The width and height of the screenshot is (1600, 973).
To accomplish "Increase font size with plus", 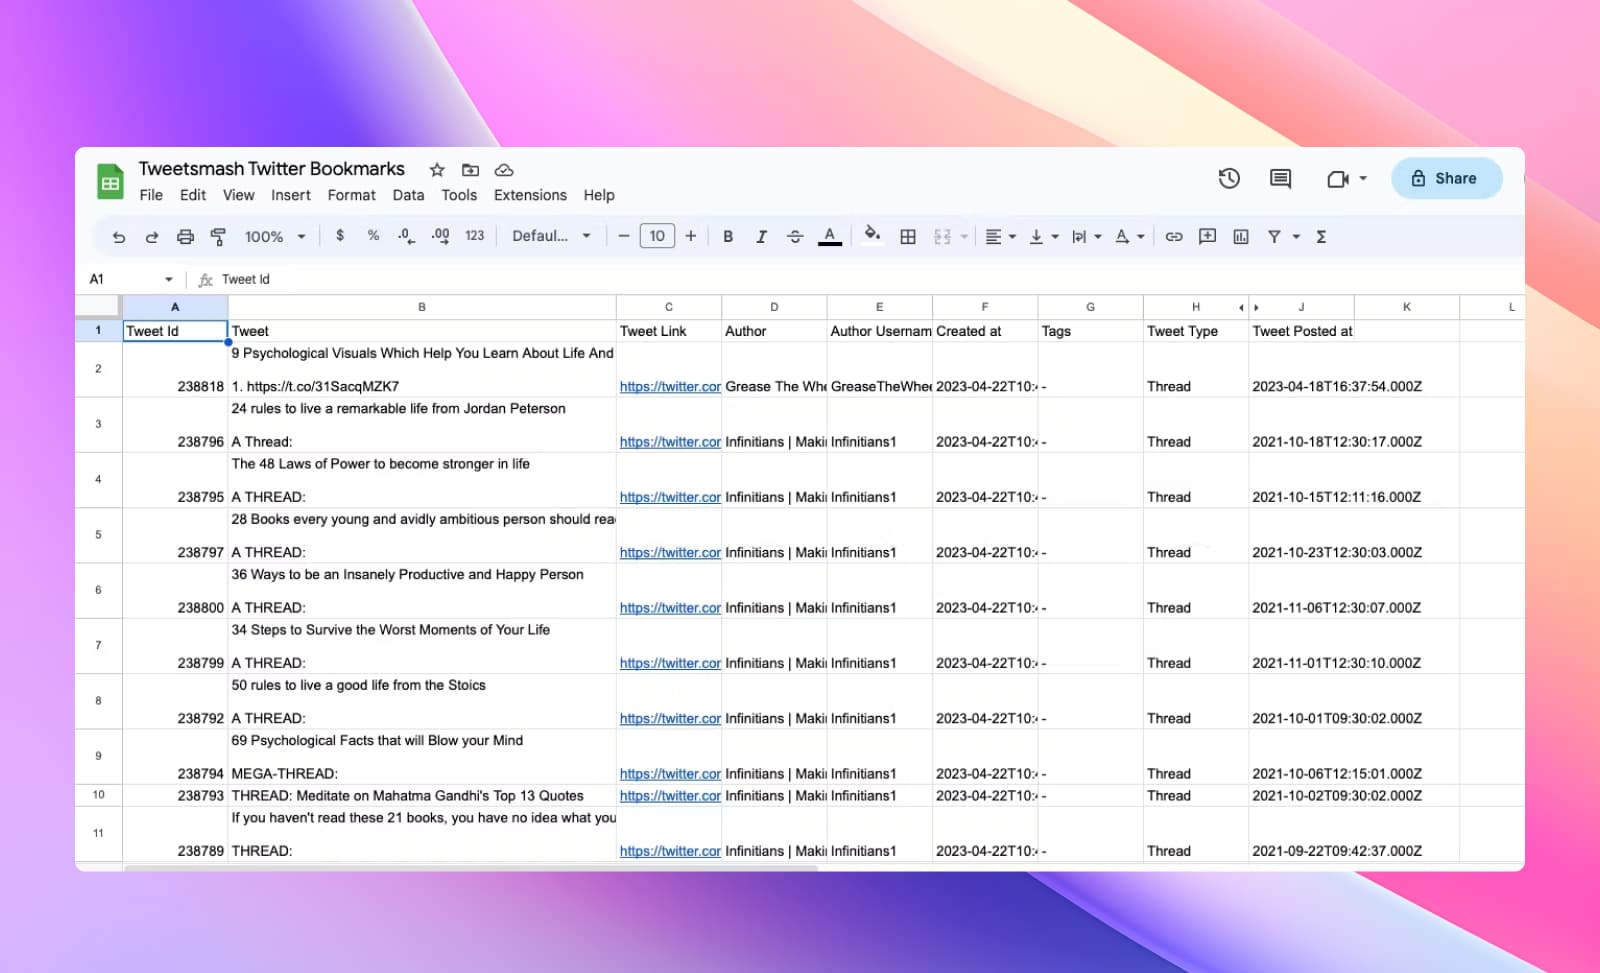I will (690, 236).
